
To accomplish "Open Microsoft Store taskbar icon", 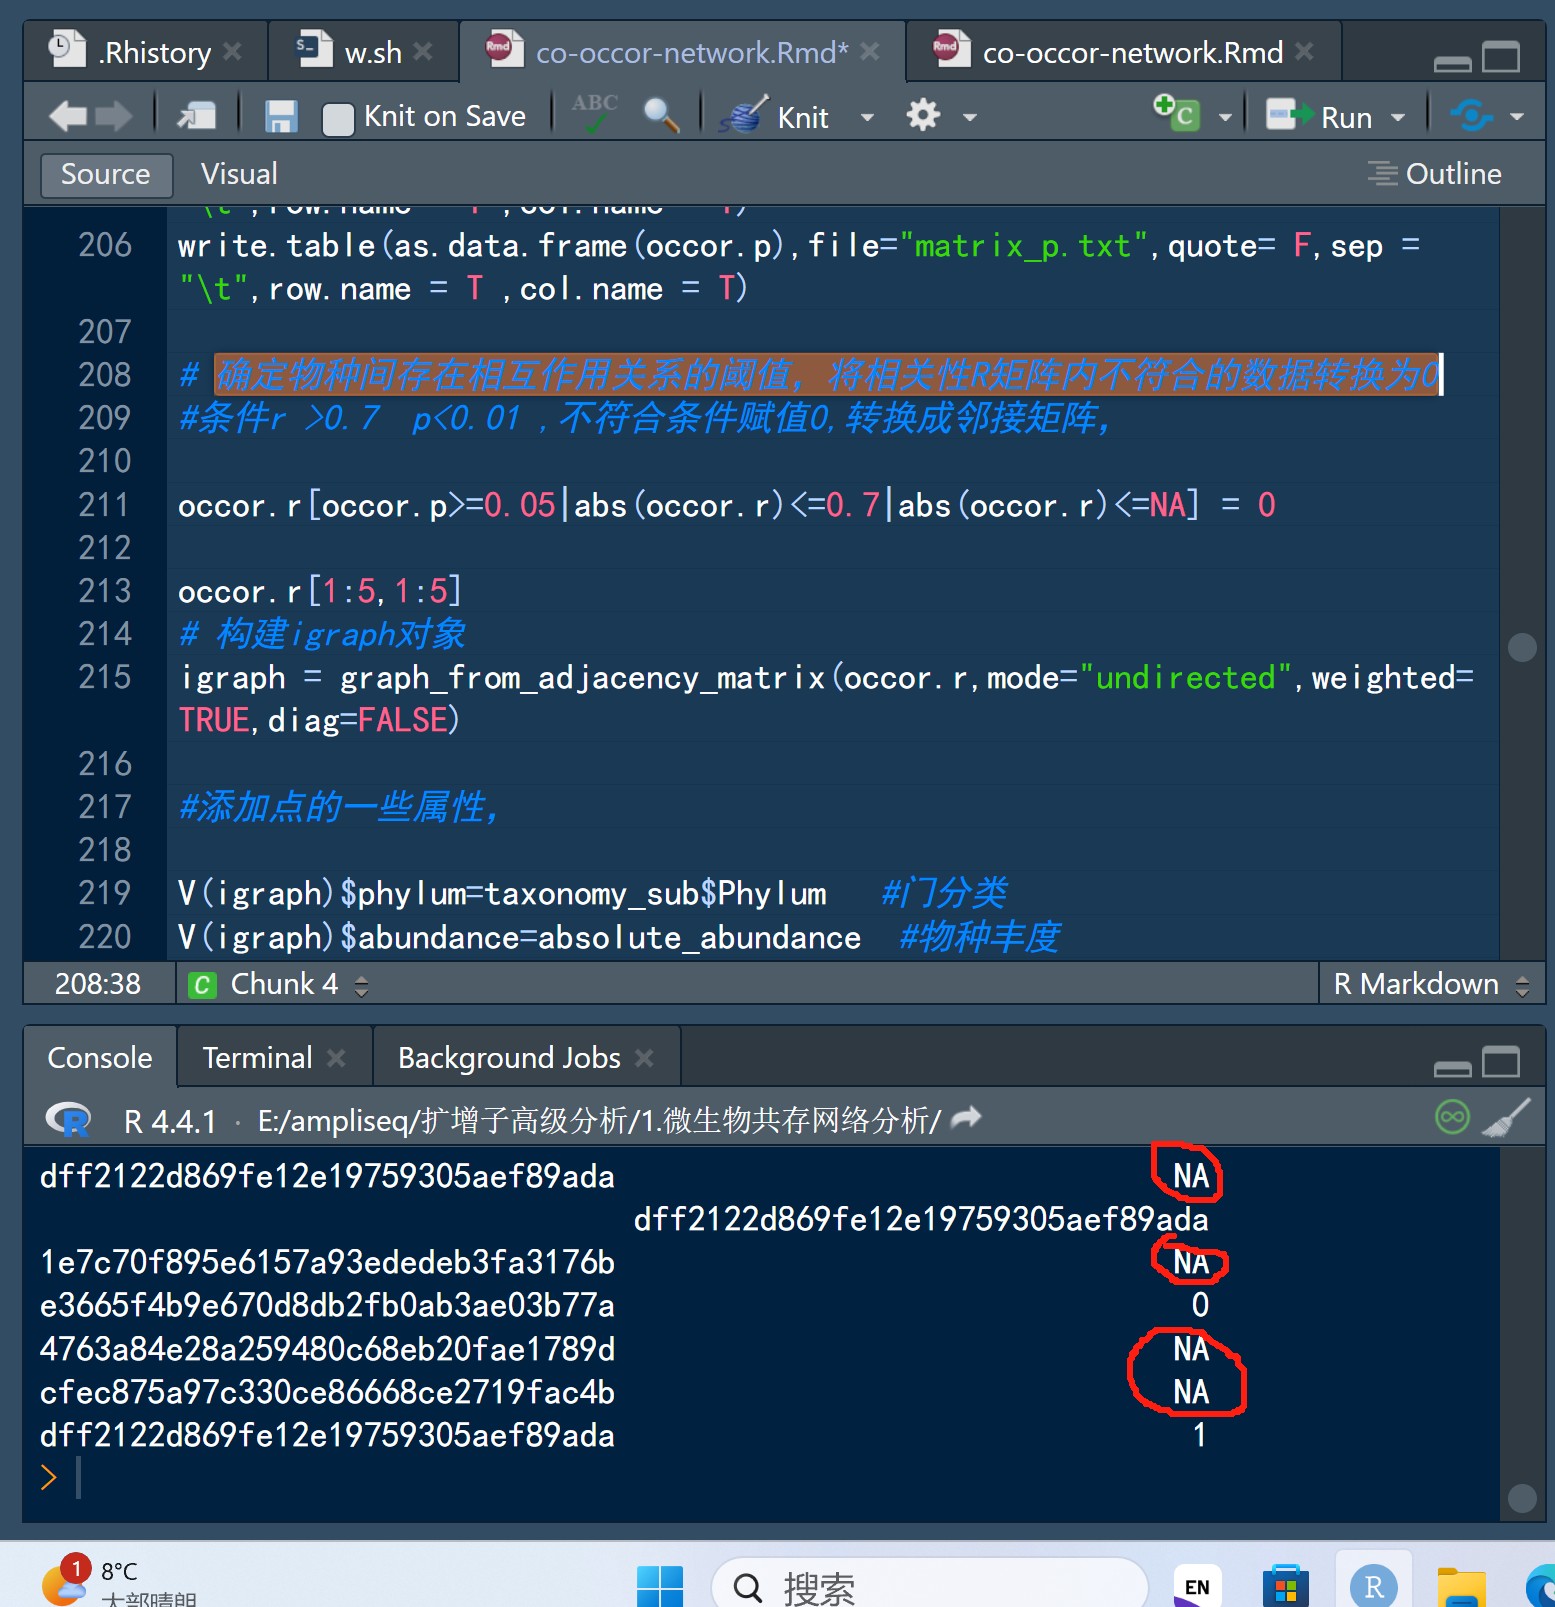I will pos(1286,1586).
